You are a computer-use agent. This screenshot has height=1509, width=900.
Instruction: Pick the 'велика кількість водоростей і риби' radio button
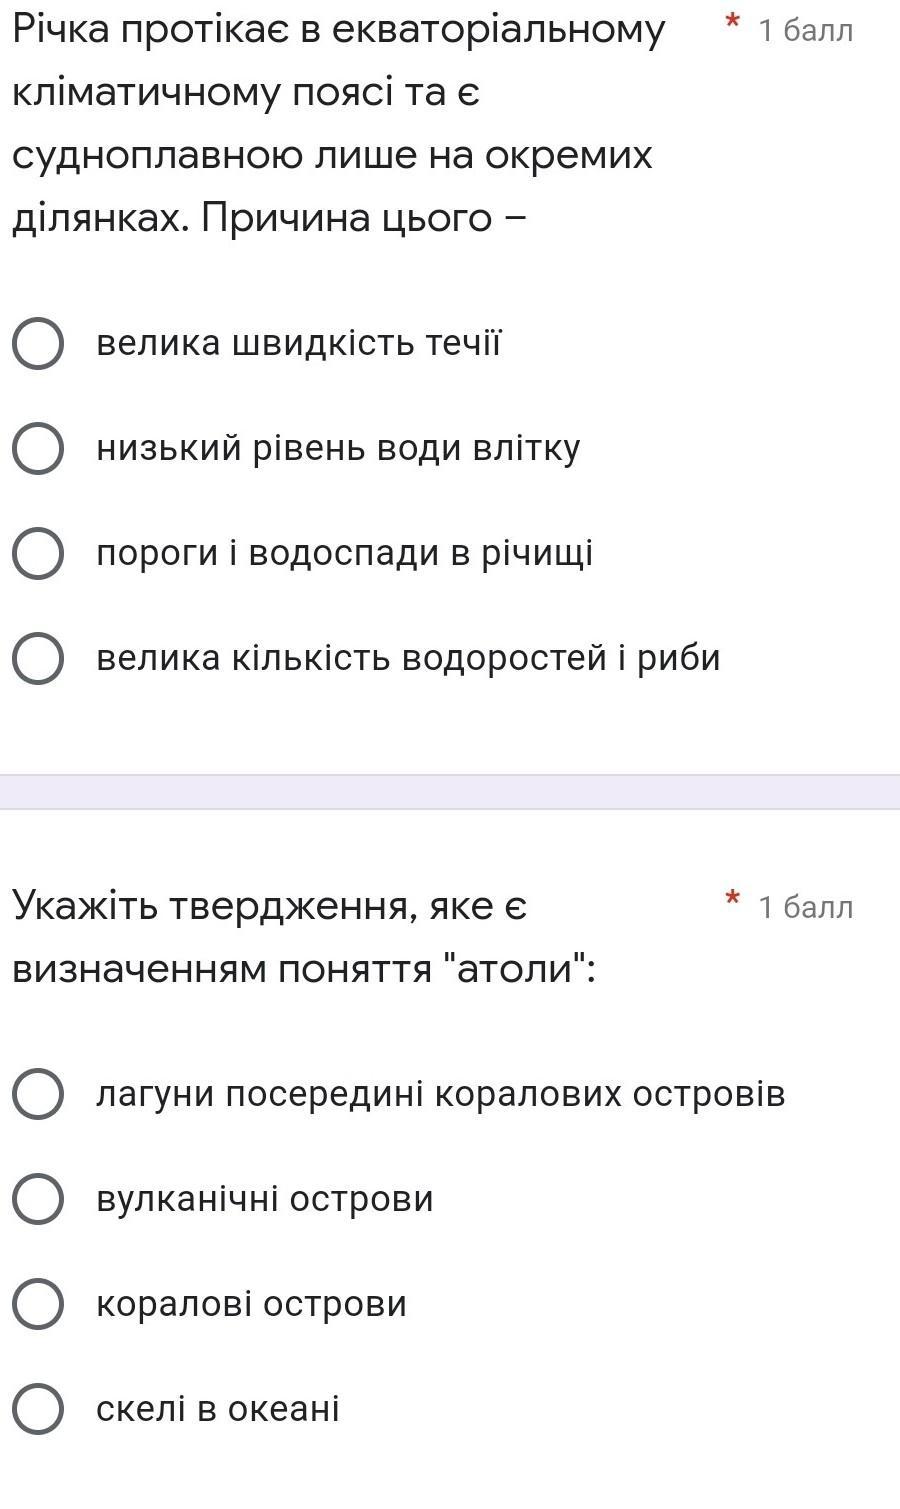tap(38, 659)
